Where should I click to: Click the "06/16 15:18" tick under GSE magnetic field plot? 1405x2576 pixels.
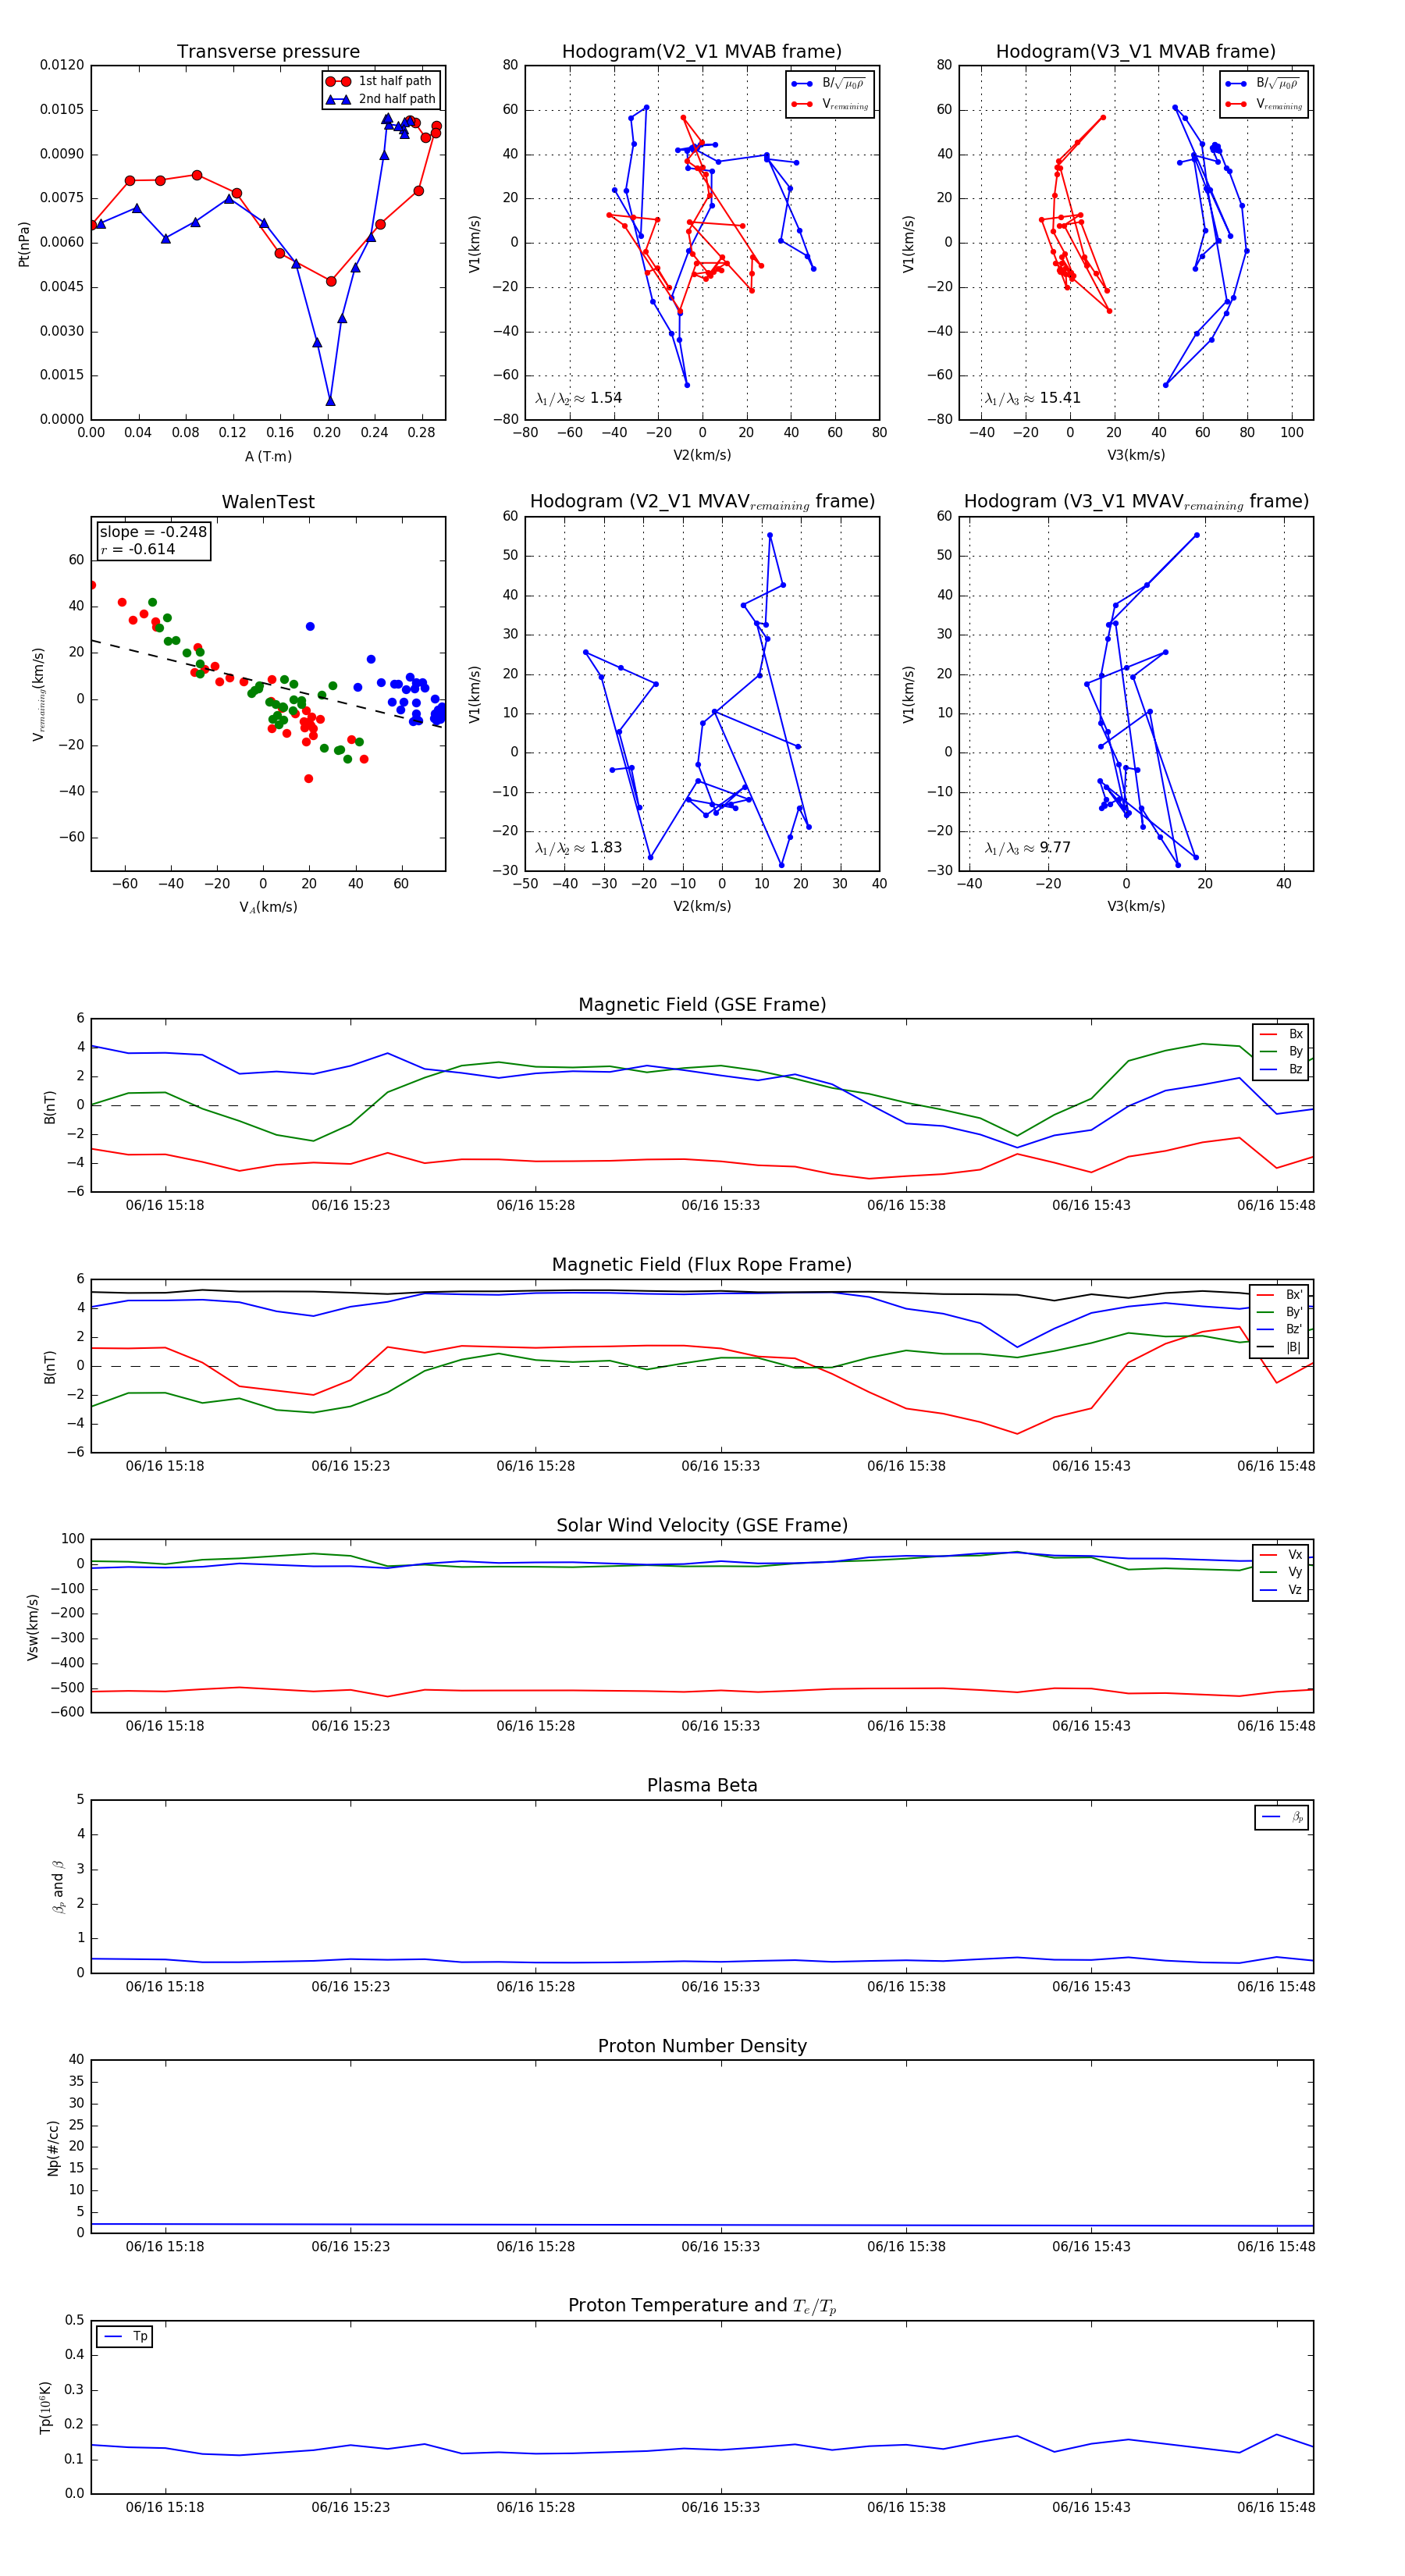pyautogui.click(x=165, y=1205)
